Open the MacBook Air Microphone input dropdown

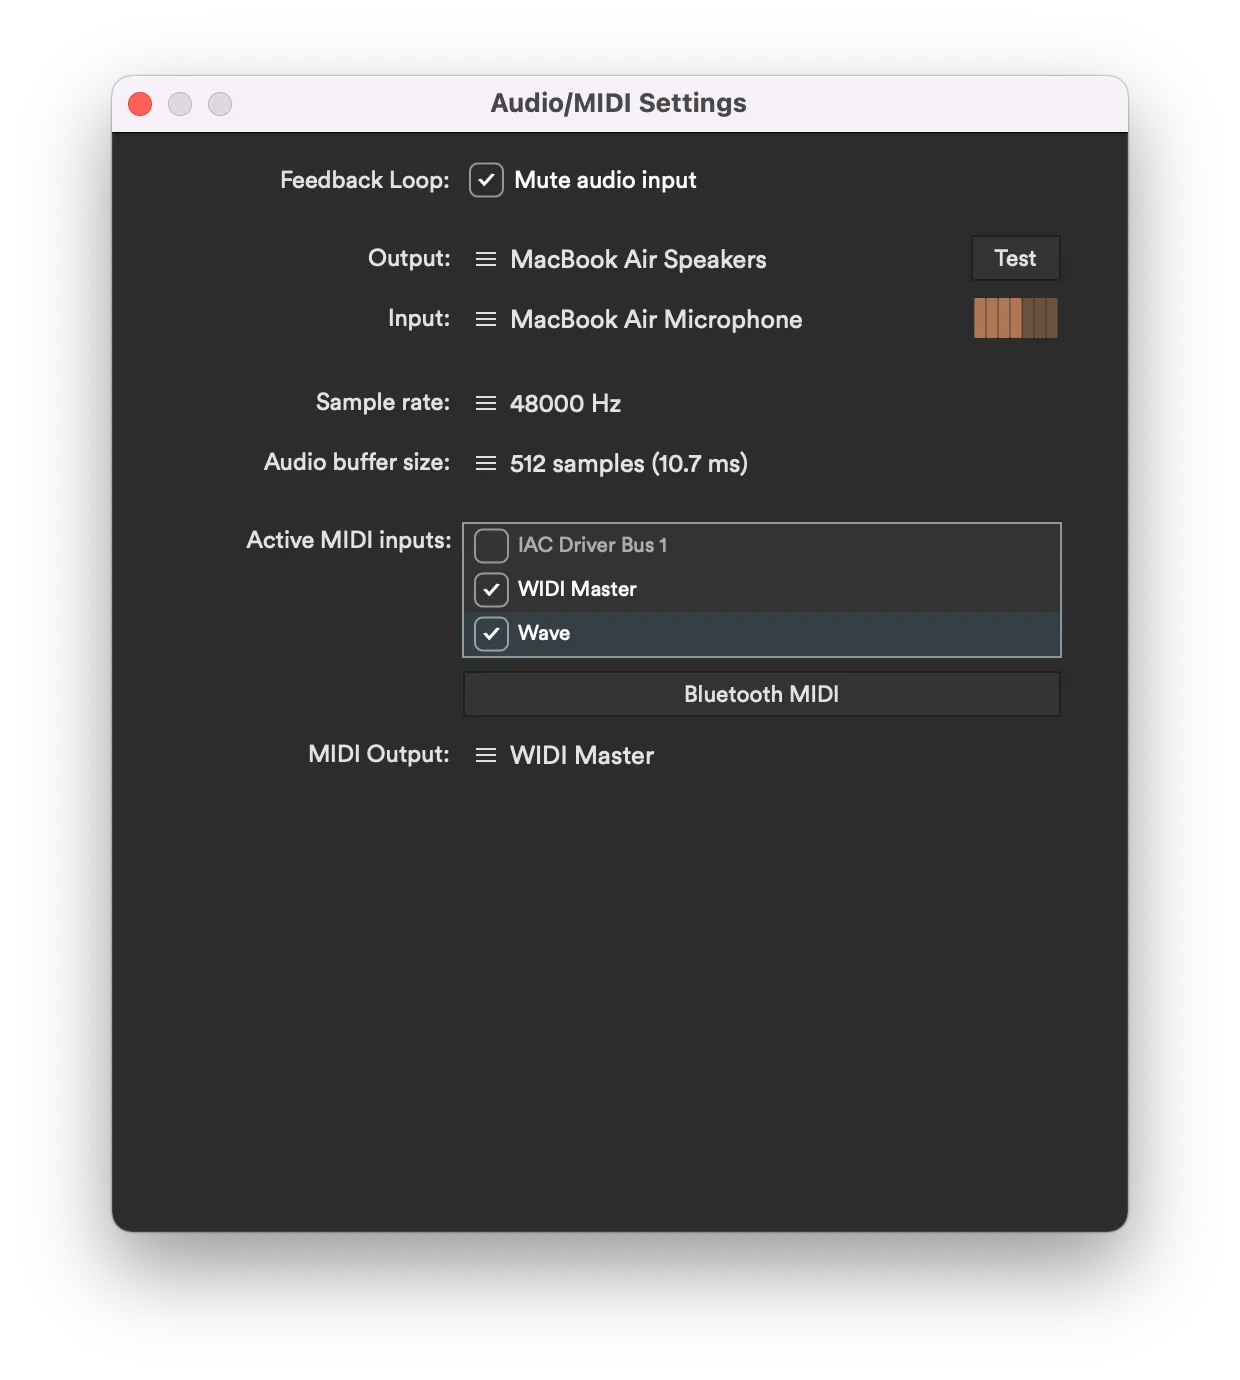[x=656, y=319]
